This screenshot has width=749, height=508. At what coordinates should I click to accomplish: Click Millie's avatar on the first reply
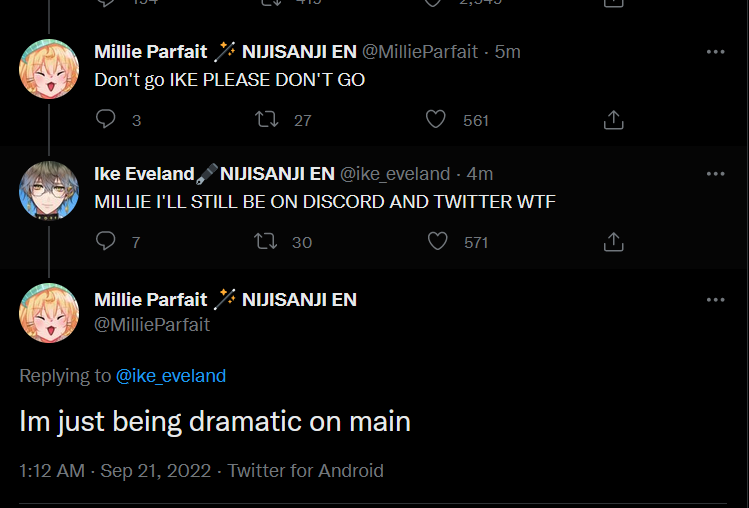[x=49, y=69]
